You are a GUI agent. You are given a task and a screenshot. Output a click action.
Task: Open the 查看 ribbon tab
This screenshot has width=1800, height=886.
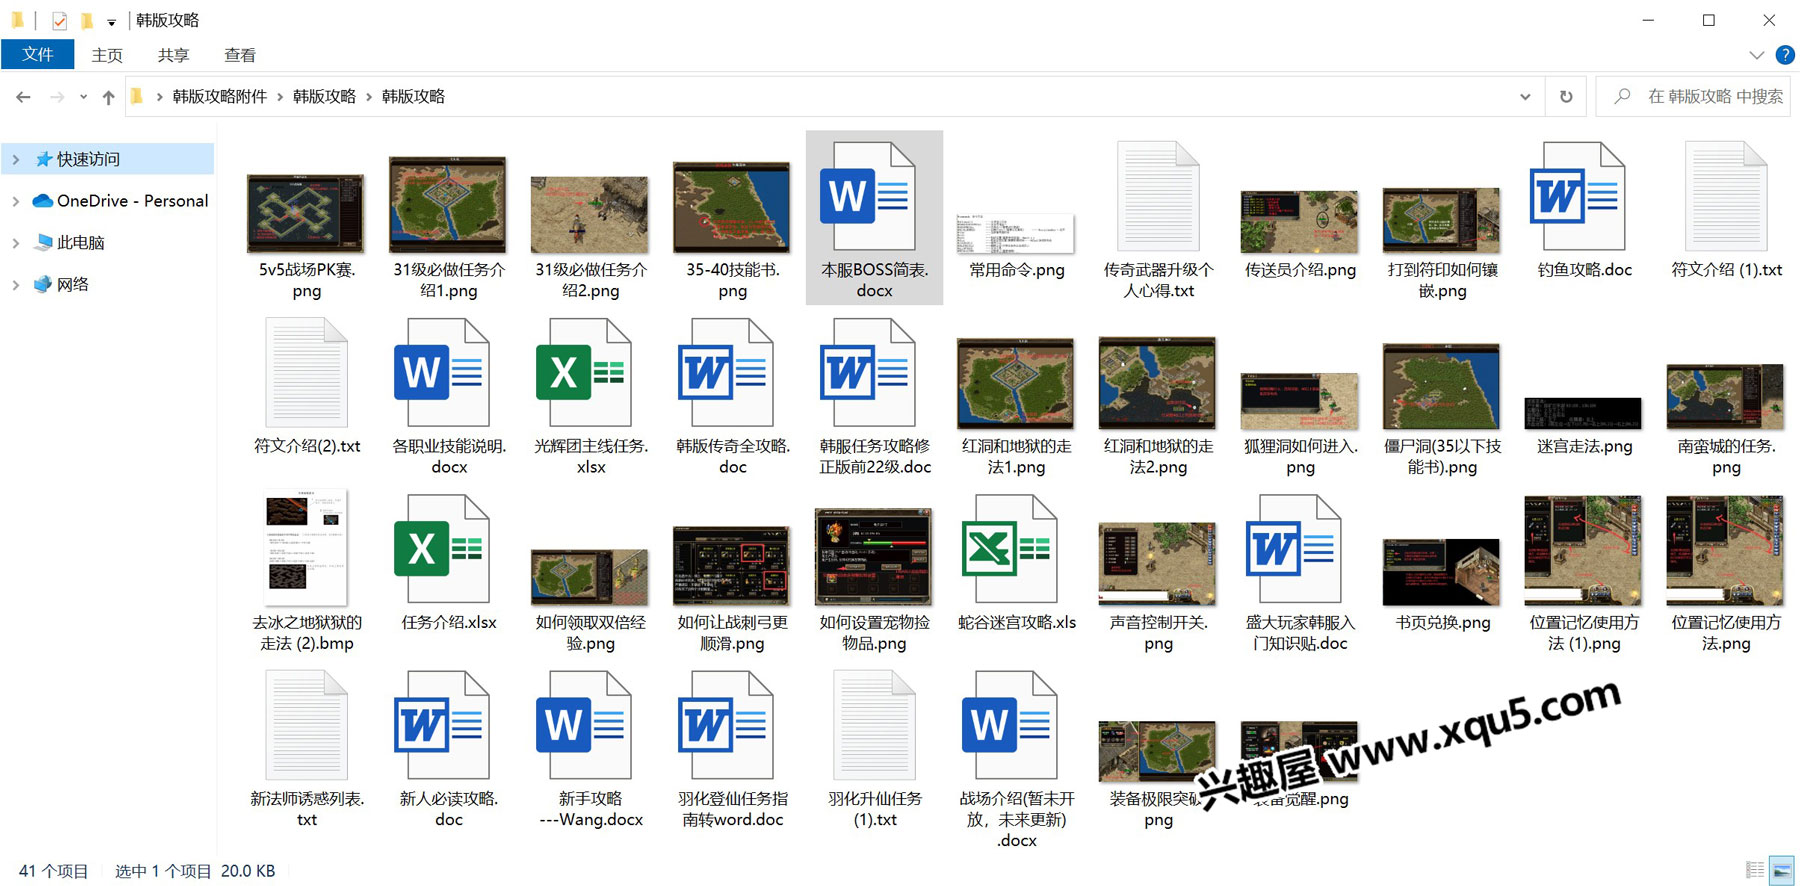coord(240,55)
